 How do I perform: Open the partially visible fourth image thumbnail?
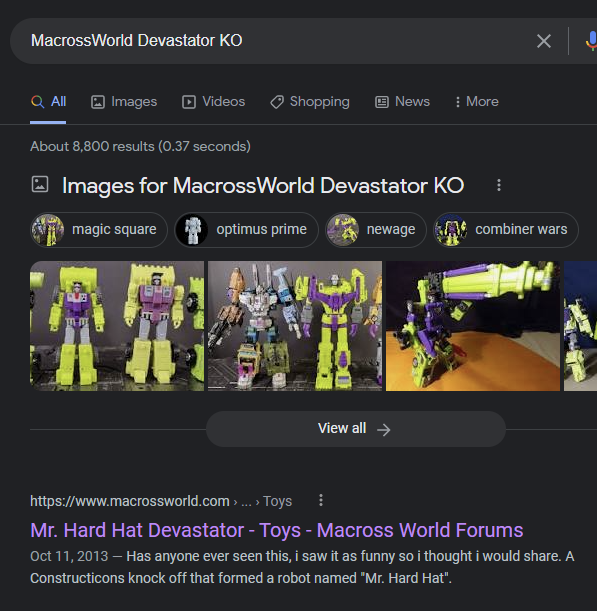click(581, 326)
